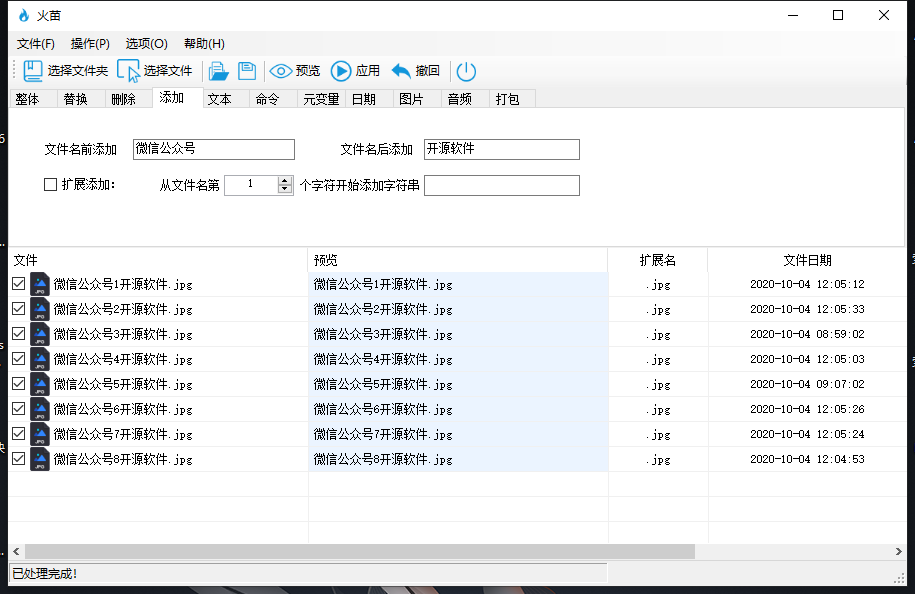Click the 文件名前添加 input field
915x594 pixels.
[214, 149]
